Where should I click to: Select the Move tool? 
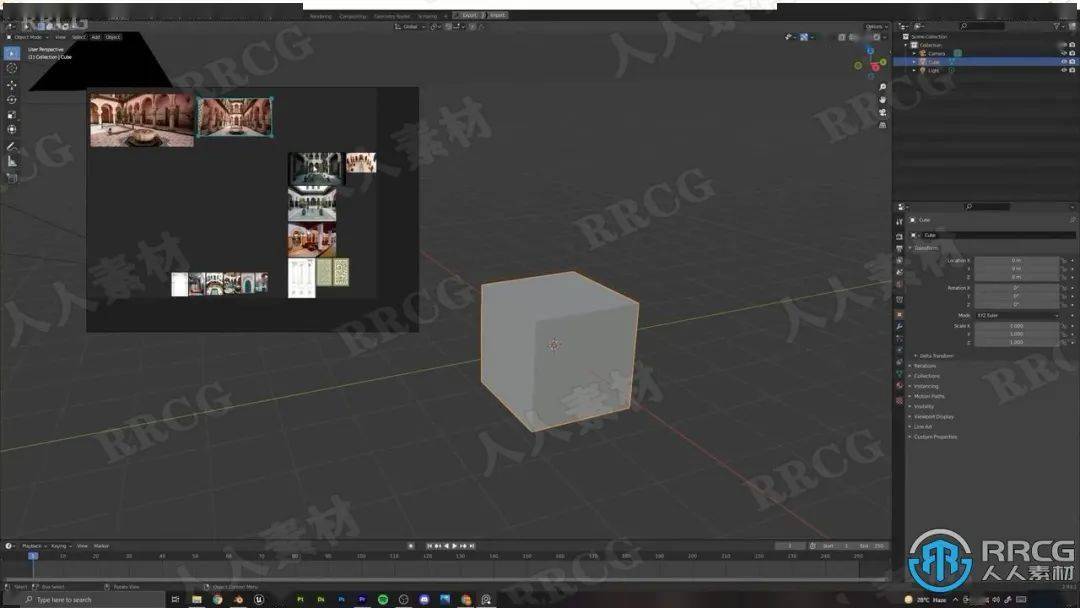pyautogui.click(x=12, y=85)
